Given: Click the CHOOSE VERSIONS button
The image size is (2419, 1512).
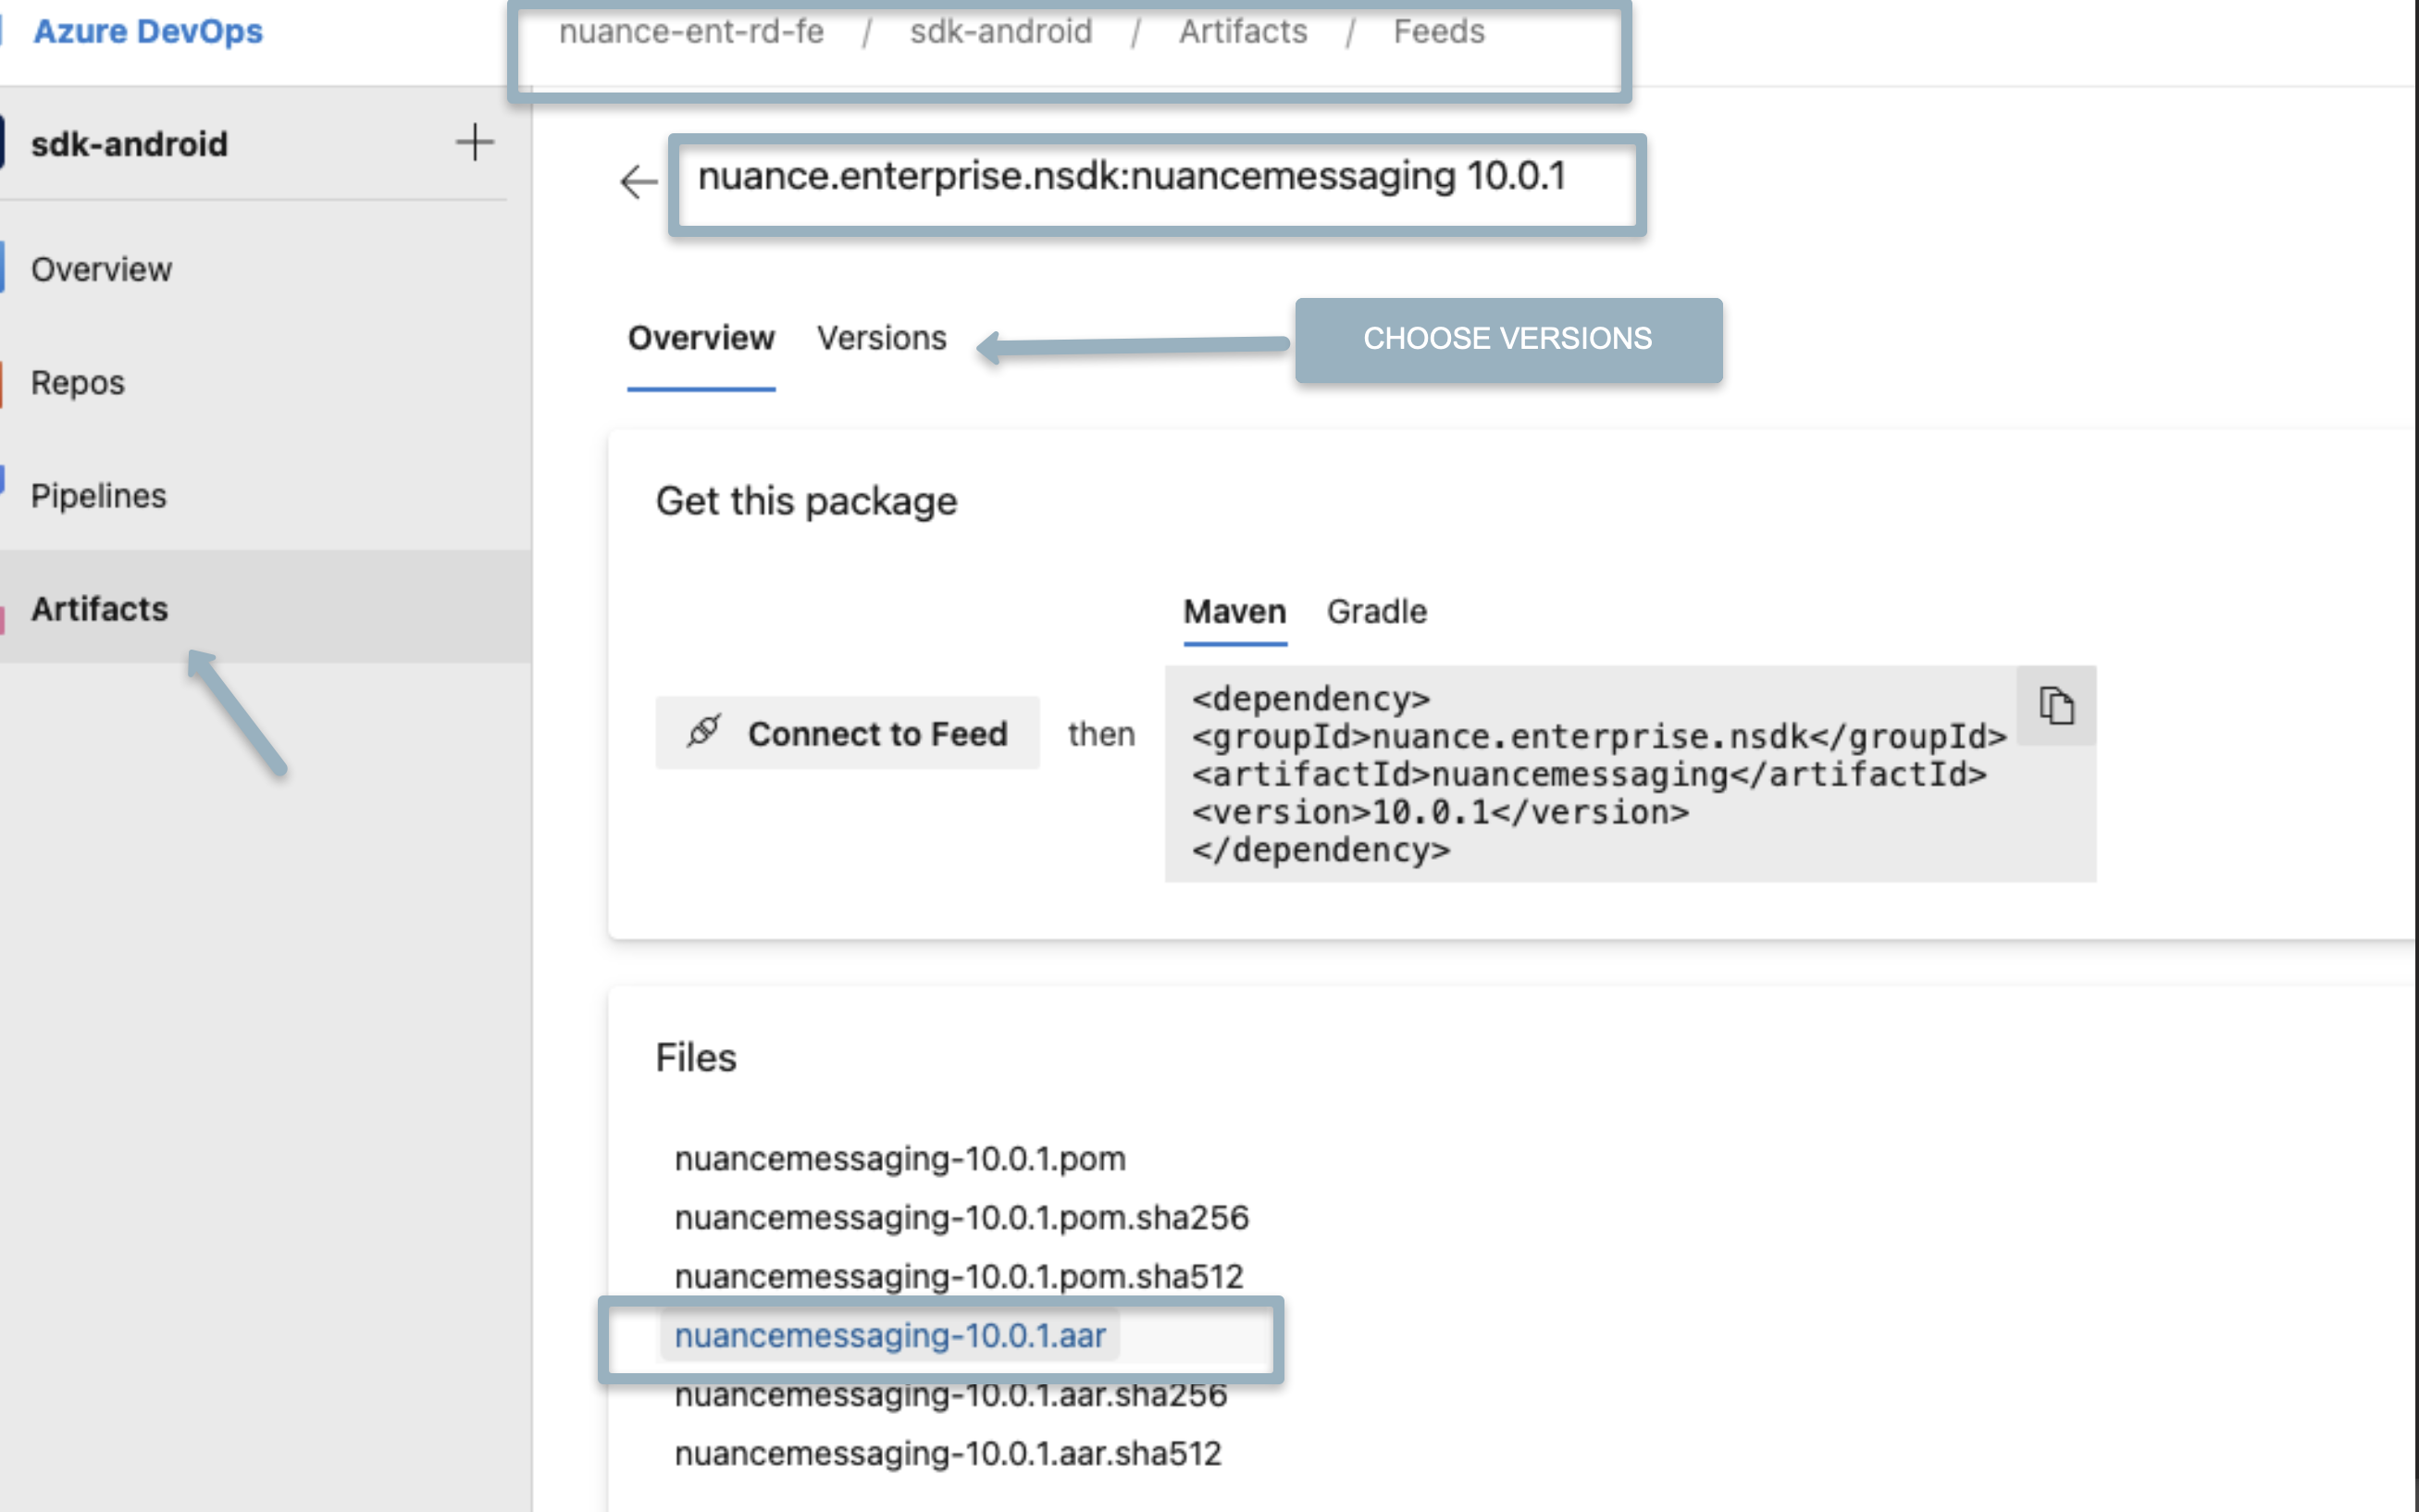Looking at the screenshot, I should pyautogui.click(x=1508, y=340).
